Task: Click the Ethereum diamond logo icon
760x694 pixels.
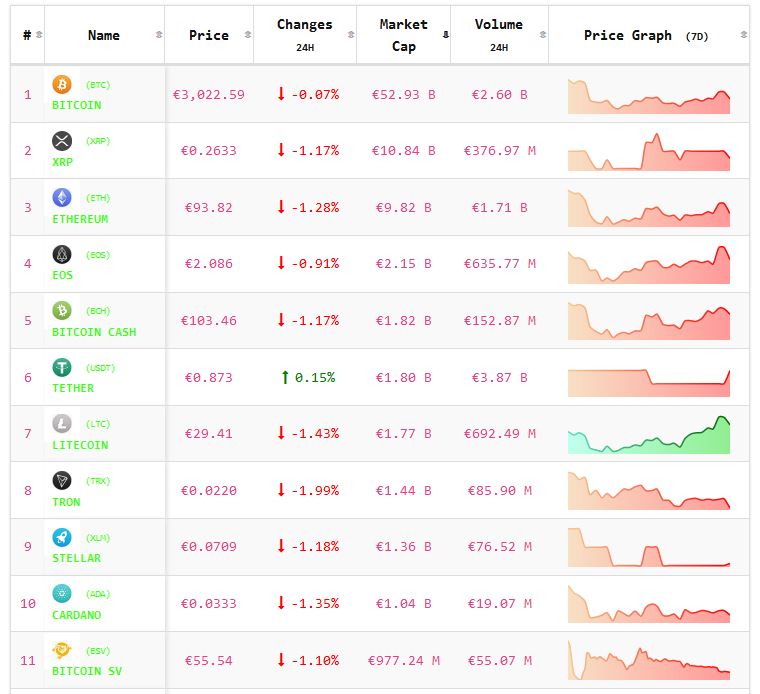Action: (x=62, y=198)
